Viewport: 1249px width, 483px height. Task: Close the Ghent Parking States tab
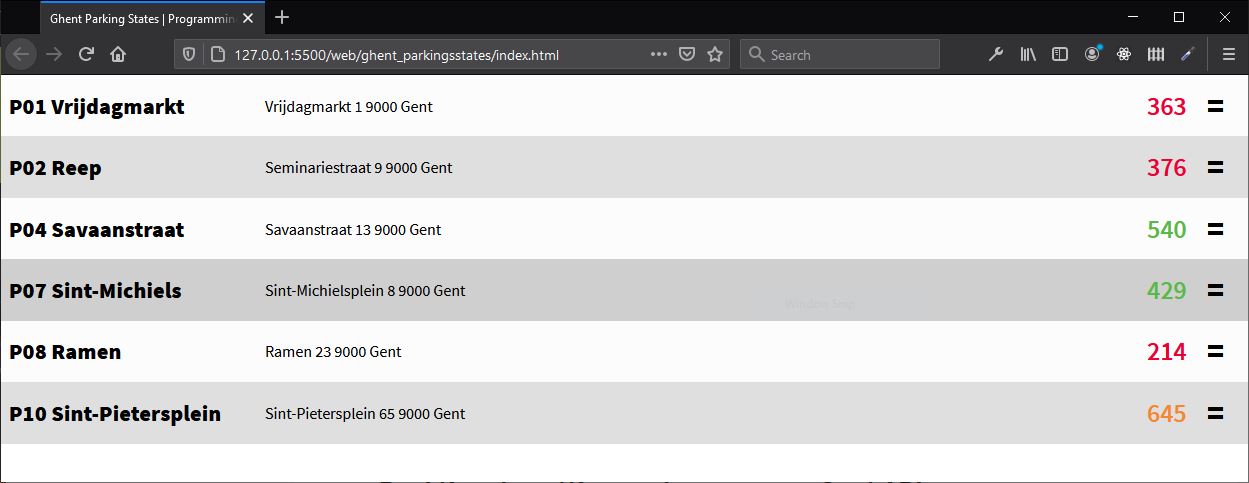point(248,18)
